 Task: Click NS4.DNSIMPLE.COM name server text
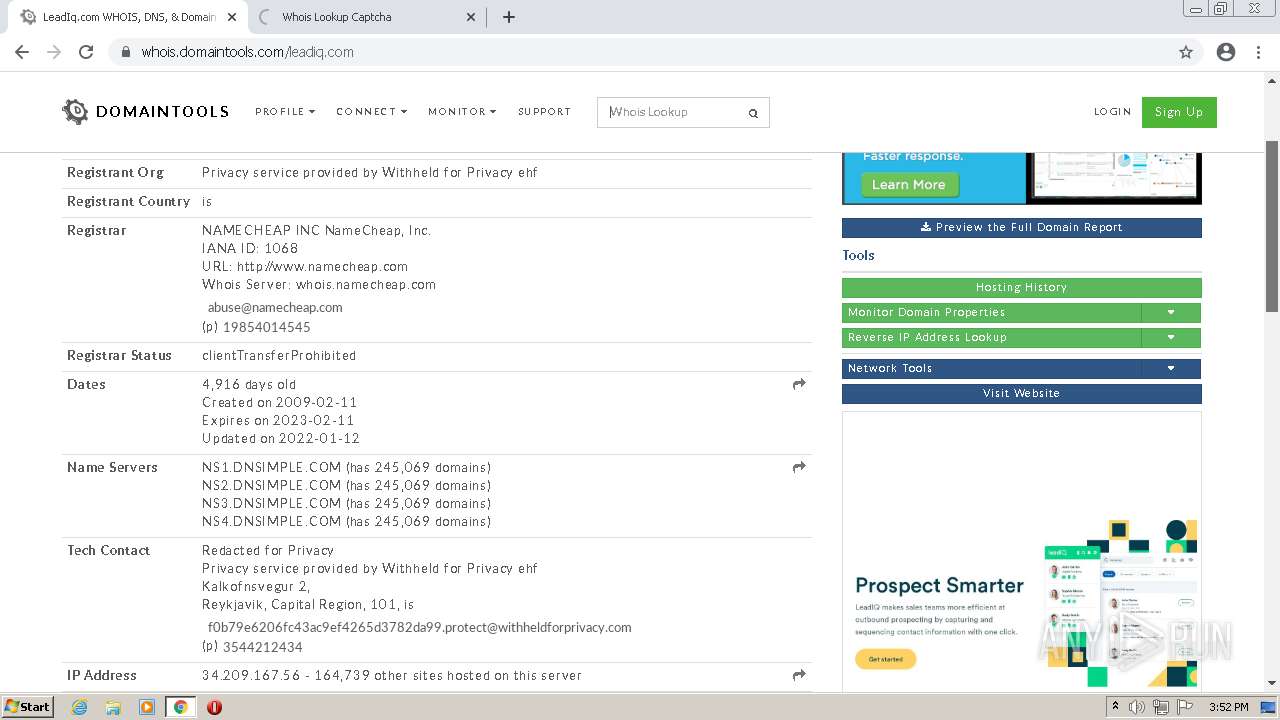pyautogui.click(x=271, y=521)
